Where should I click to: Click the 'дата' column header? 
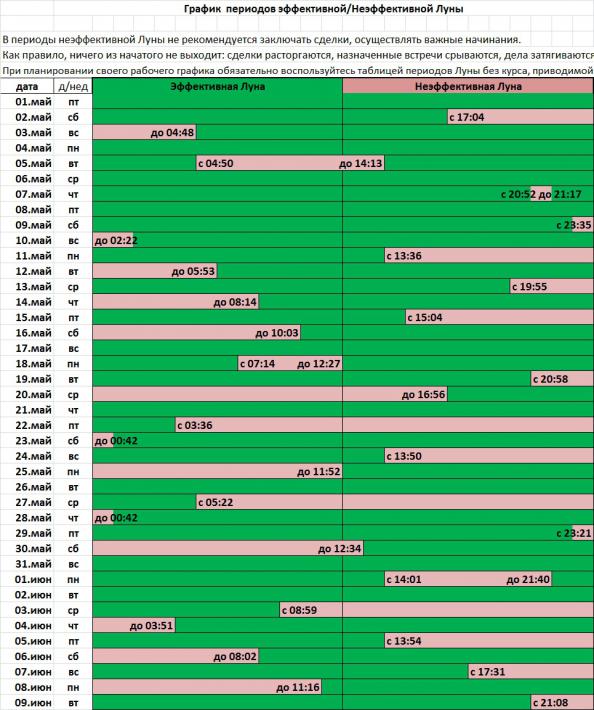click(27, 86)
